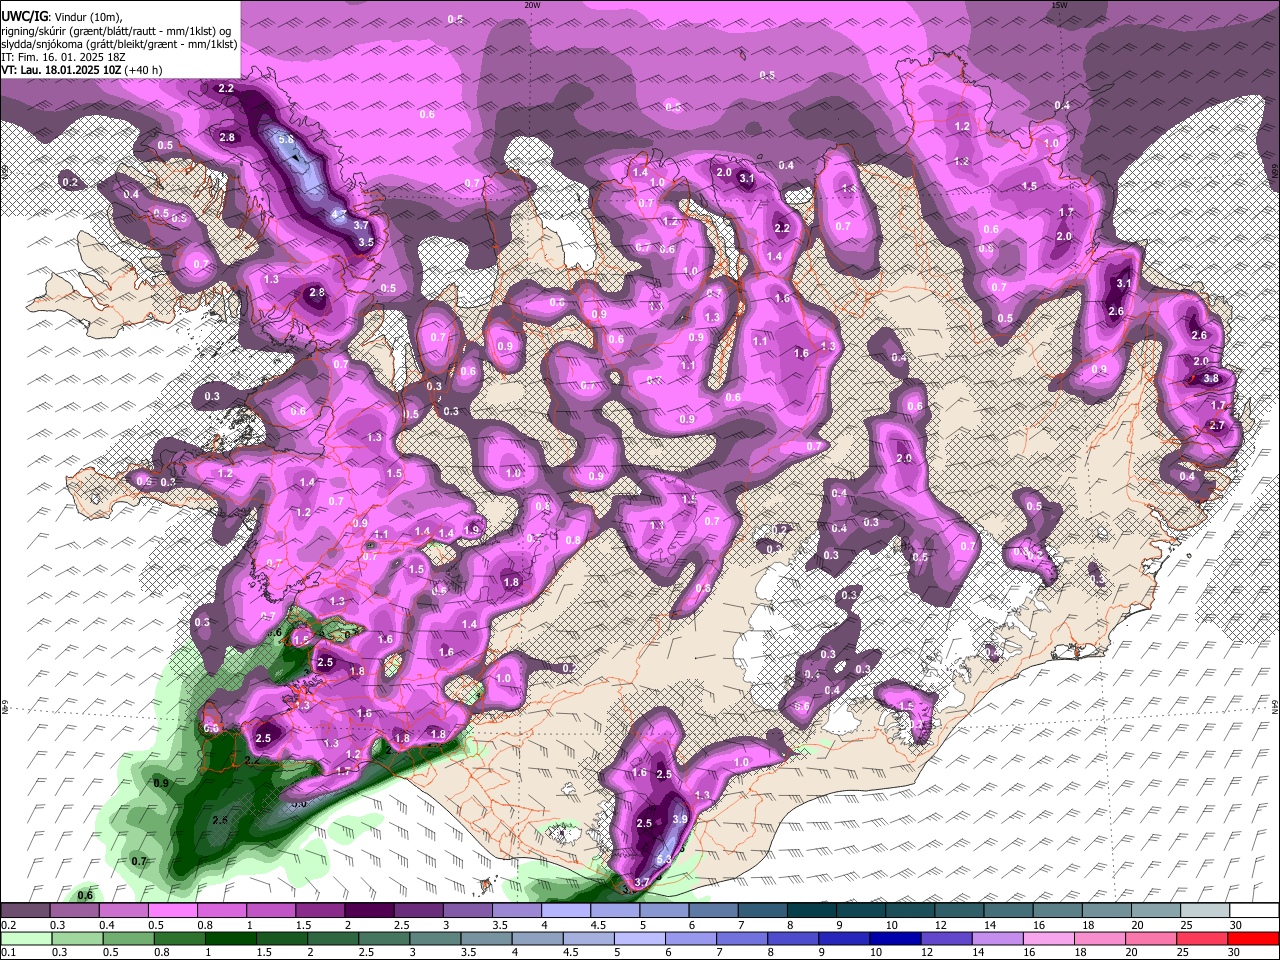Viewport: 1280px width, 960px height.
Task: Click the 'VT: Lau. 18.01.2025 10Z' valid time
Action: (x=61, y=70)
